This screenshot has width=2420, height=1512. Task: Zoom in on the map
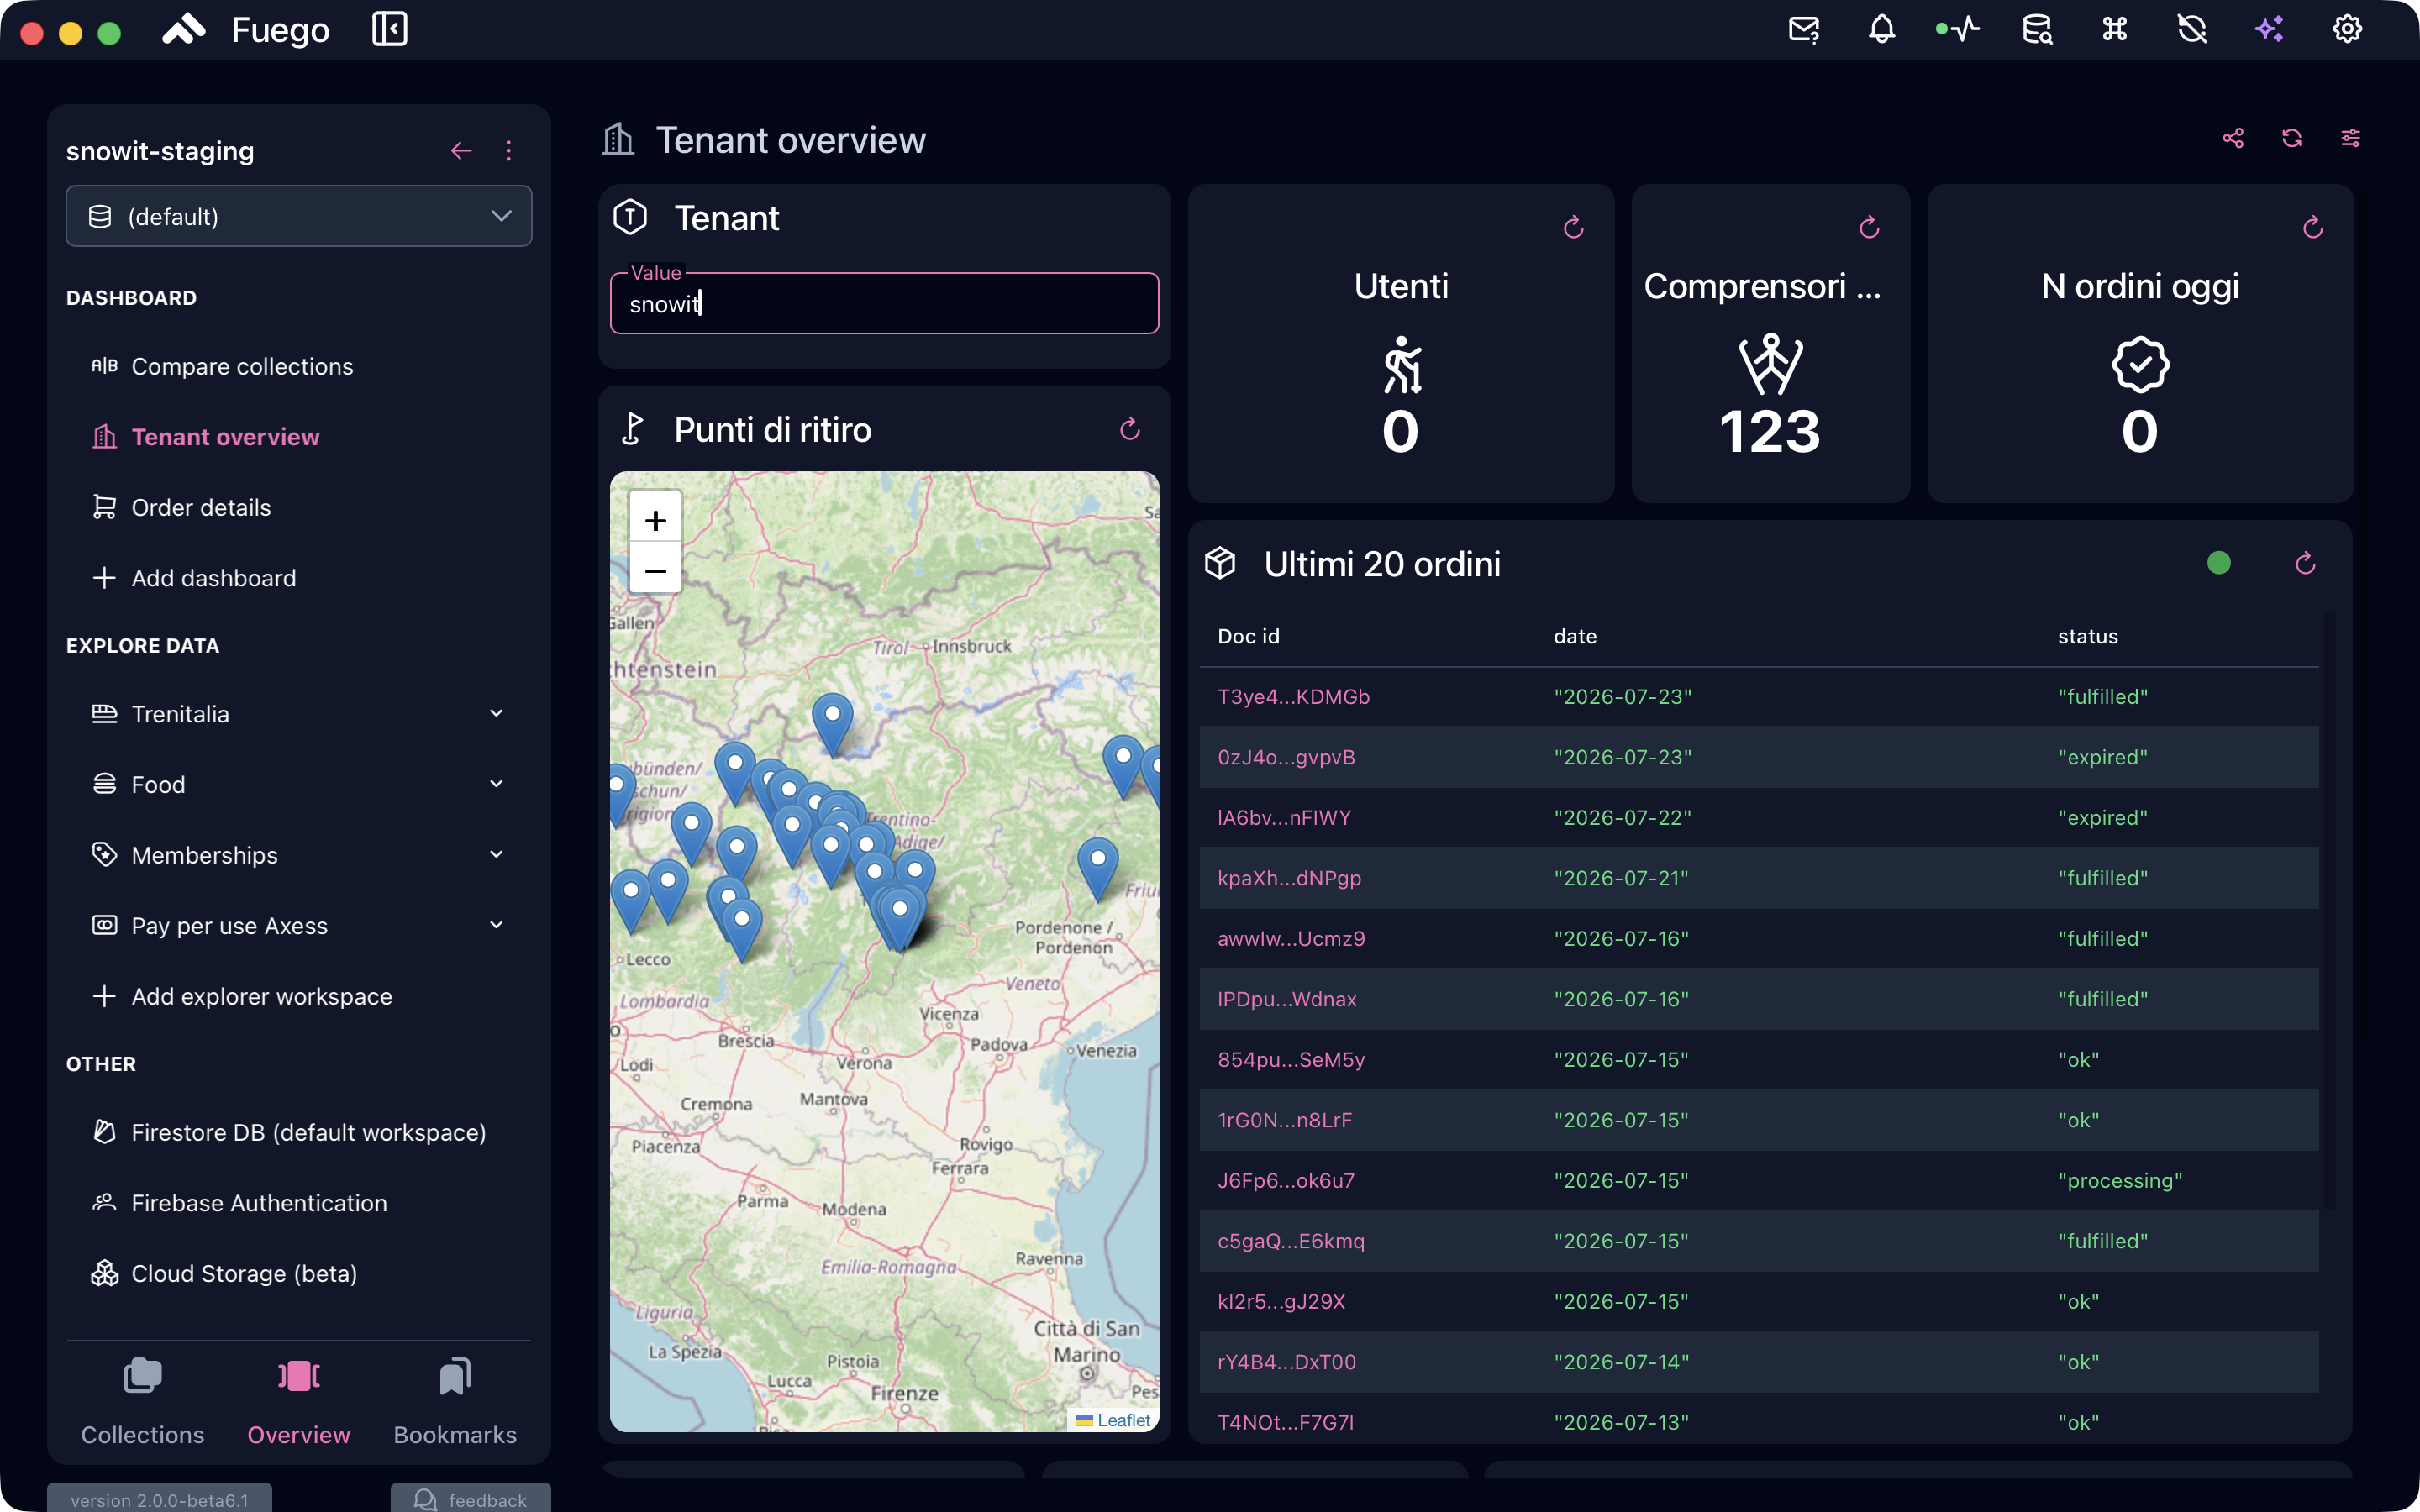[655, 521]
